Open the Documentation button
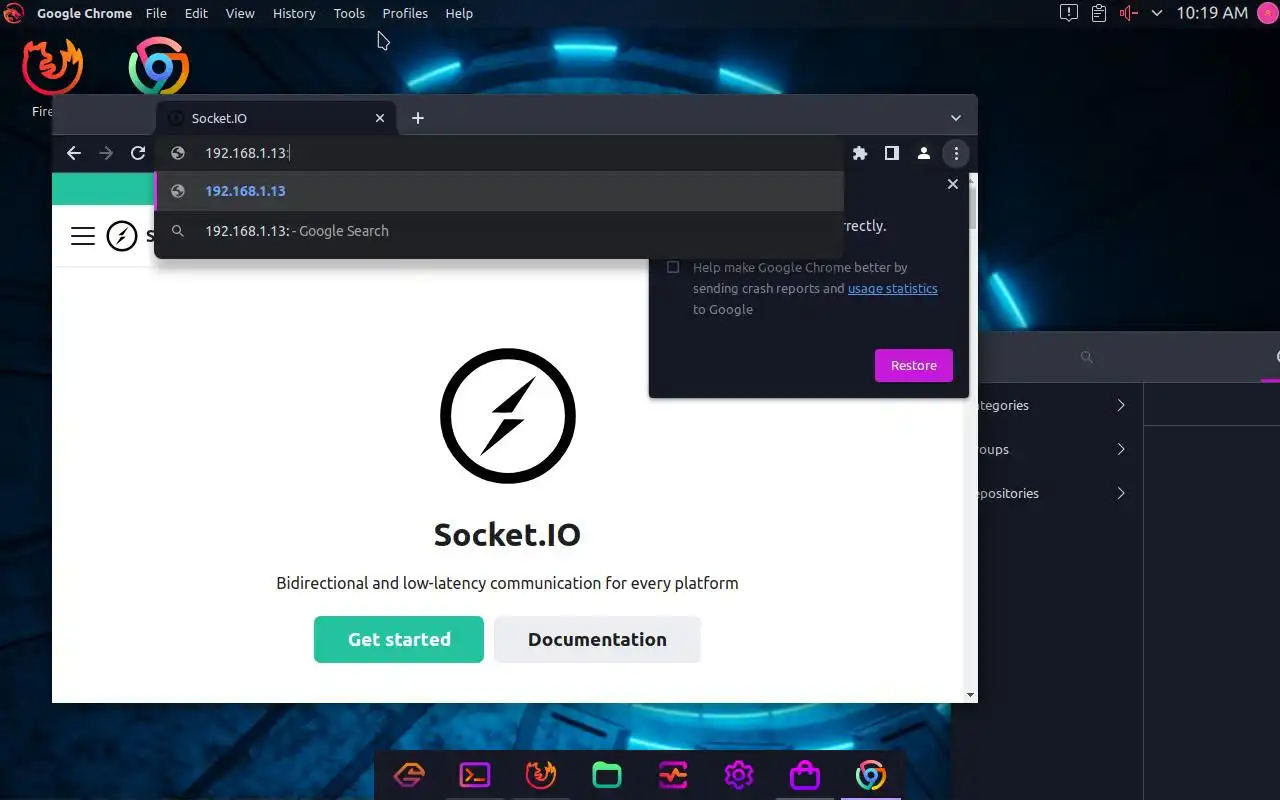 point(597,639)
